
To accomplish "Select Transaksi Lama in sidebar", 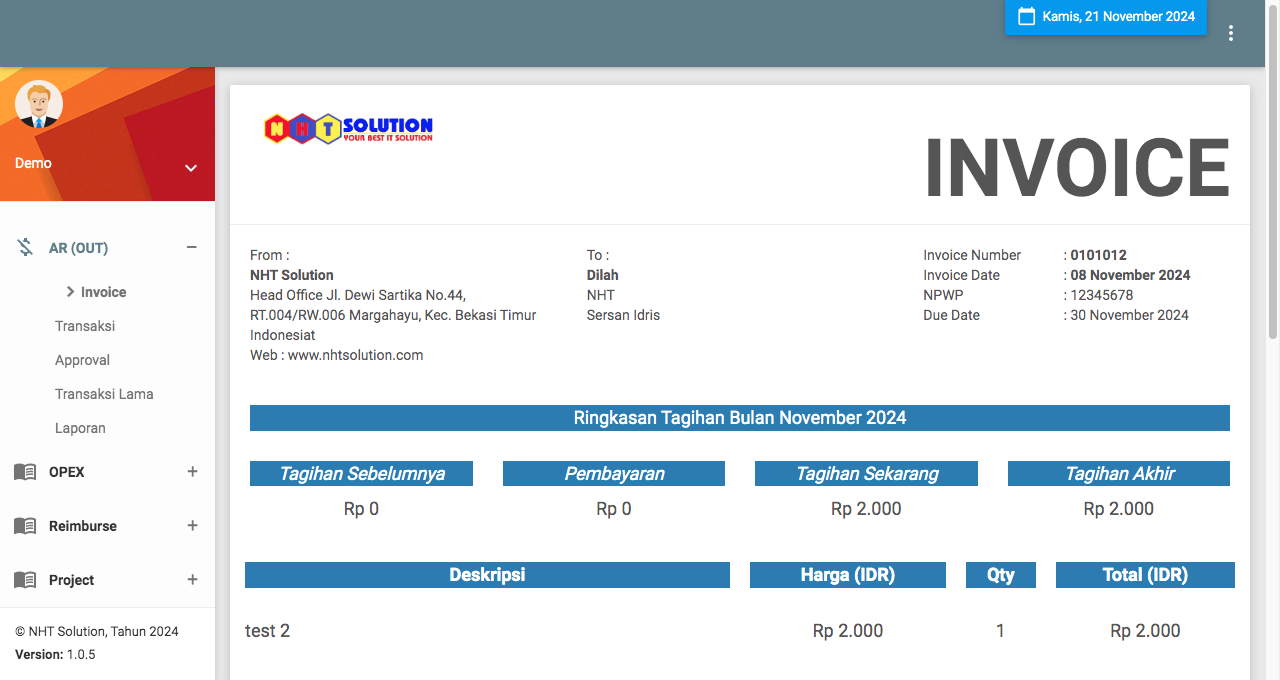I will point(104,394).
